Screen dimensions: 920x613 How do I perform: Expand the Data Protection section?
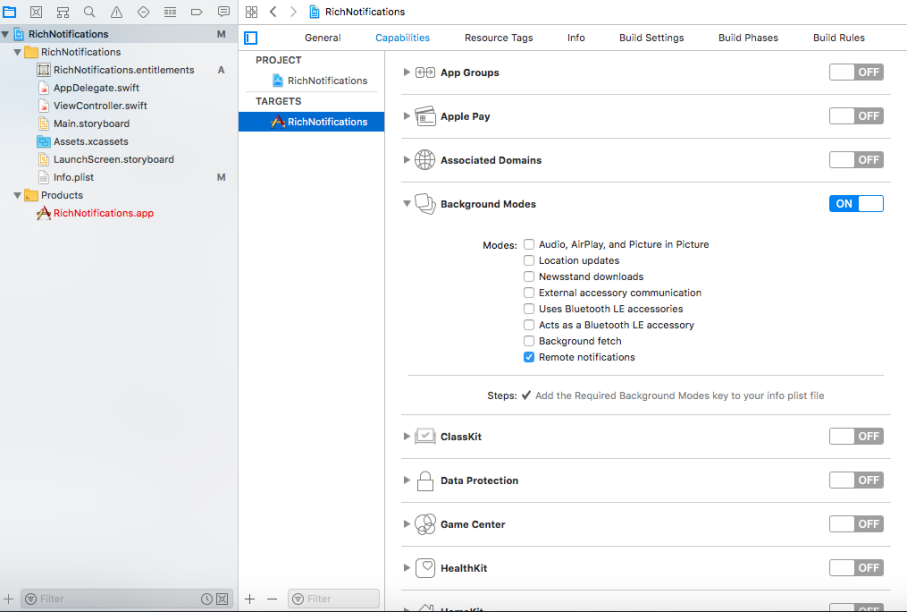406,480
